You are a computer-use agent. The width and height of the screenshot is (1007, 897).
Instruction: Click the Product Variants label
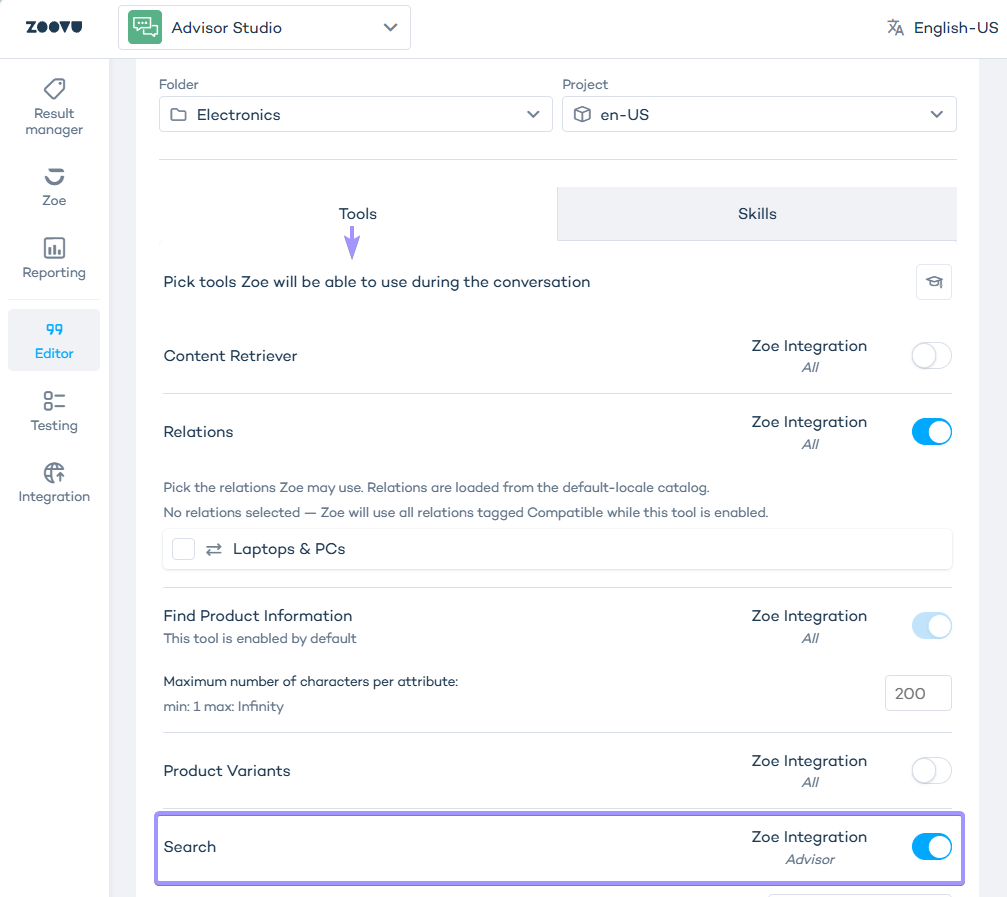pos(227,771)
